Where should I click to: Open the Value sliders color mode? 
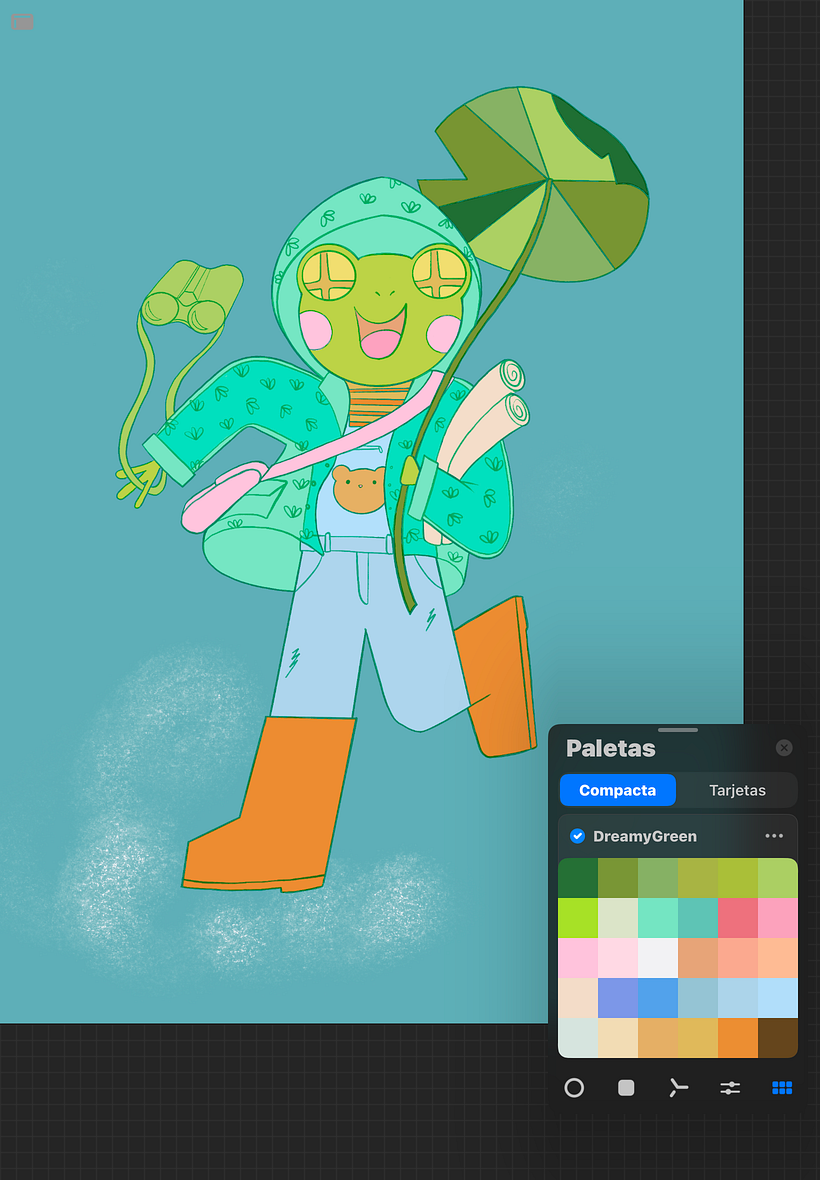730,1088
